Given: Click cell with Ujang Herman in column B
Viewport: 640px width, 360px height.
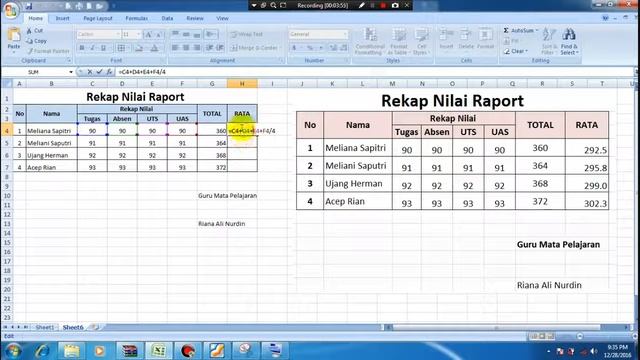Looking at the screenshot, I should [51, 155].
